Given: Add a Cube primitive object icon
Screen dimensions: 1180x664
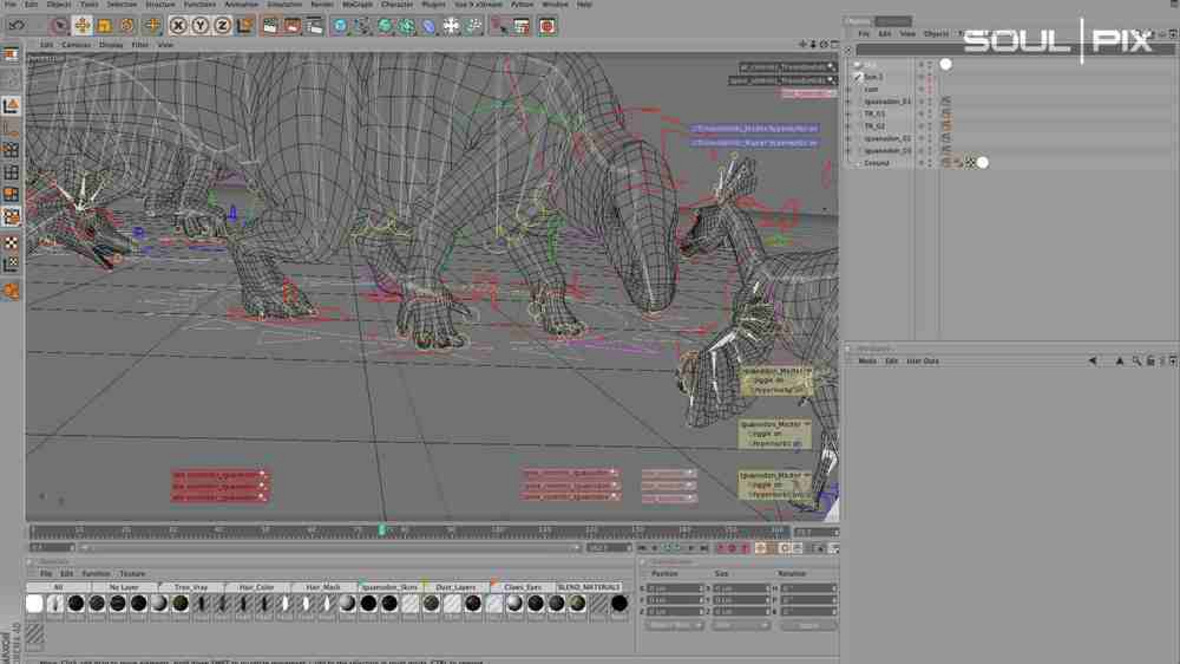Looking at the screenshot, I should tap(340, 26).
